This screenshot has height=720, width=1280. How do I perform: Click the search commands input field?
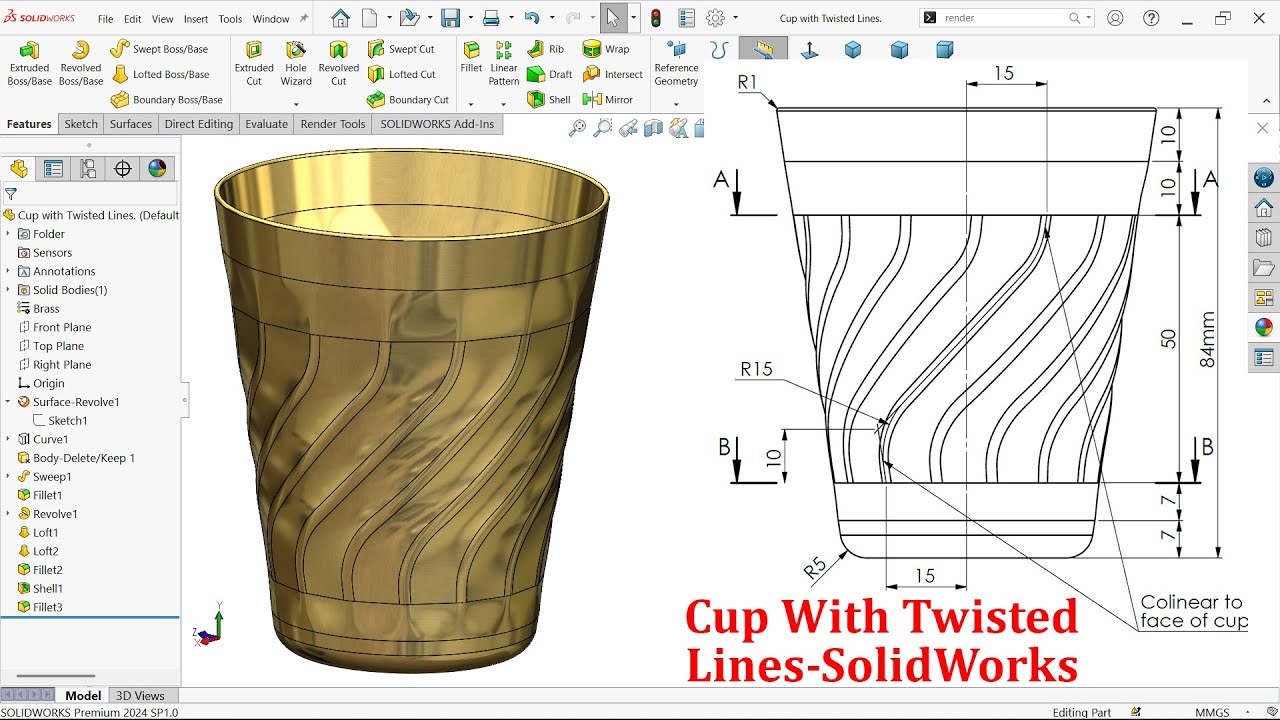(x=1005, y=18)
